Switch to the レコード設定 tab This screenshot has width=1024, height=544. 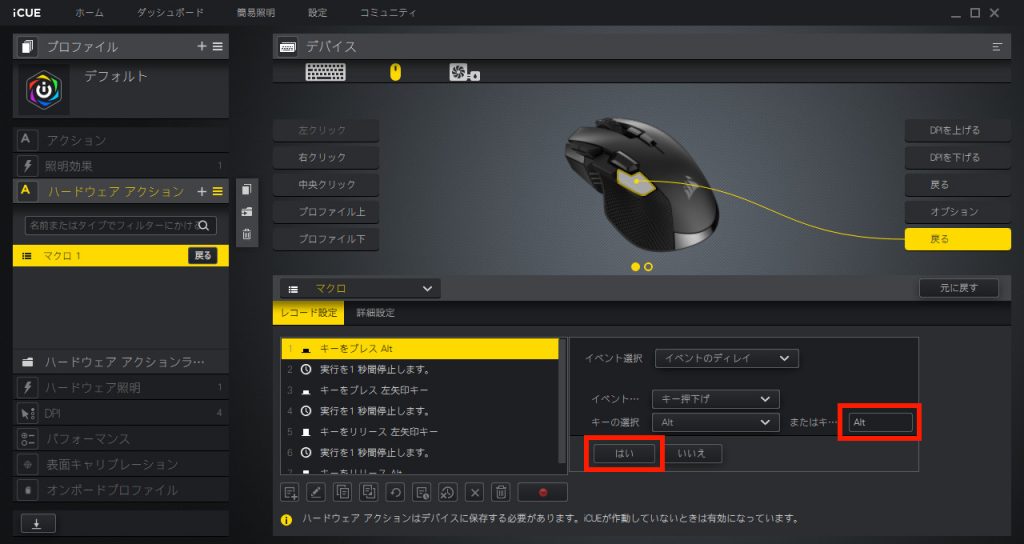coord(309,313)
